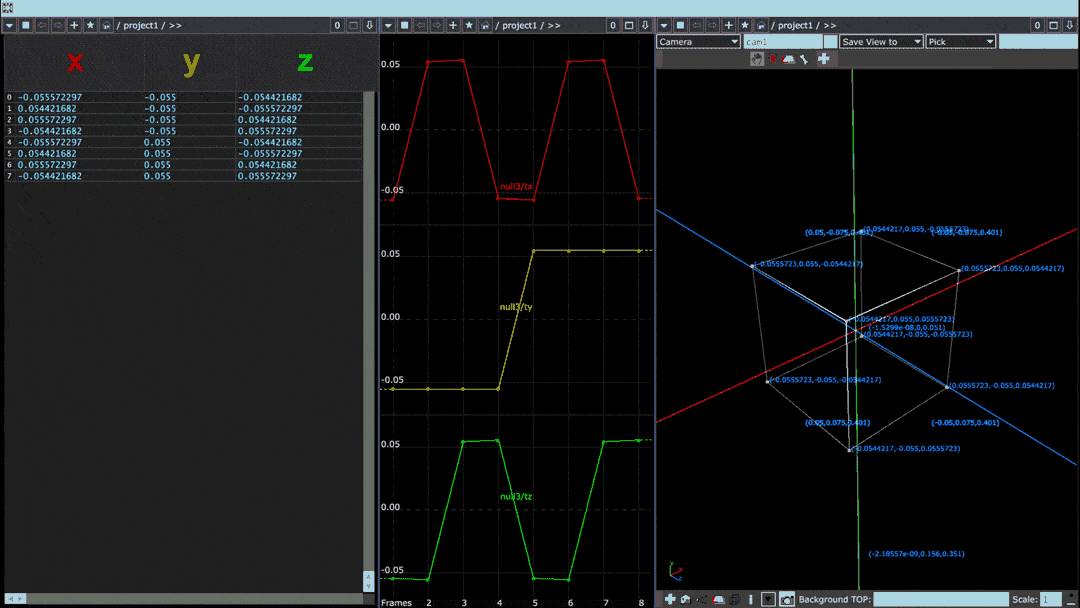
Task: Click the camera snapshot icon
Action: pyautogui.click(x=787, y=600)
